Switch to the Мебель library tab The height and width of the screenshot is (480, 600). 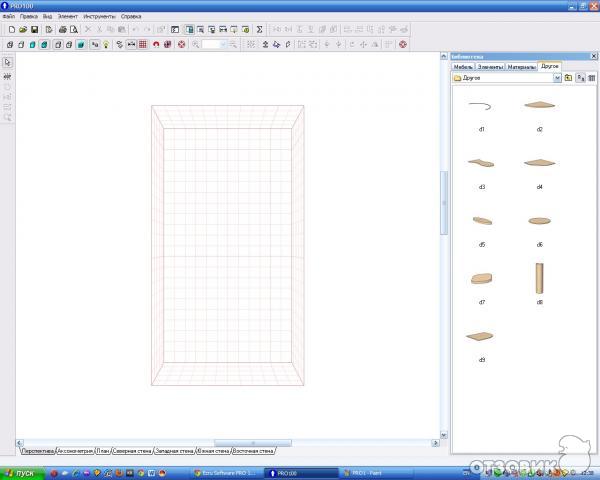click(x=463, y=66)
